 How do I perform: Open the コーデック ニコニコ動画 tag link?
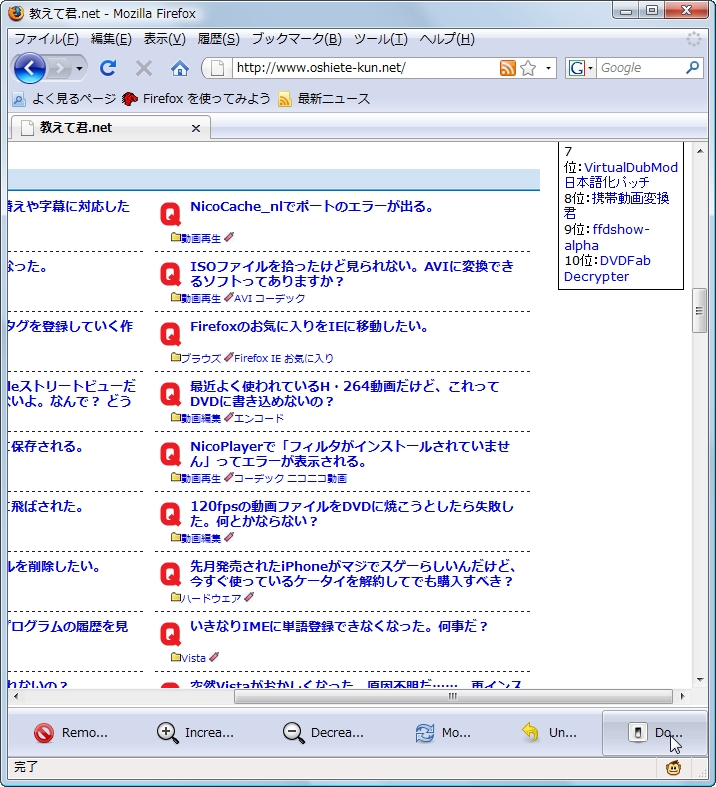point(290,478)
